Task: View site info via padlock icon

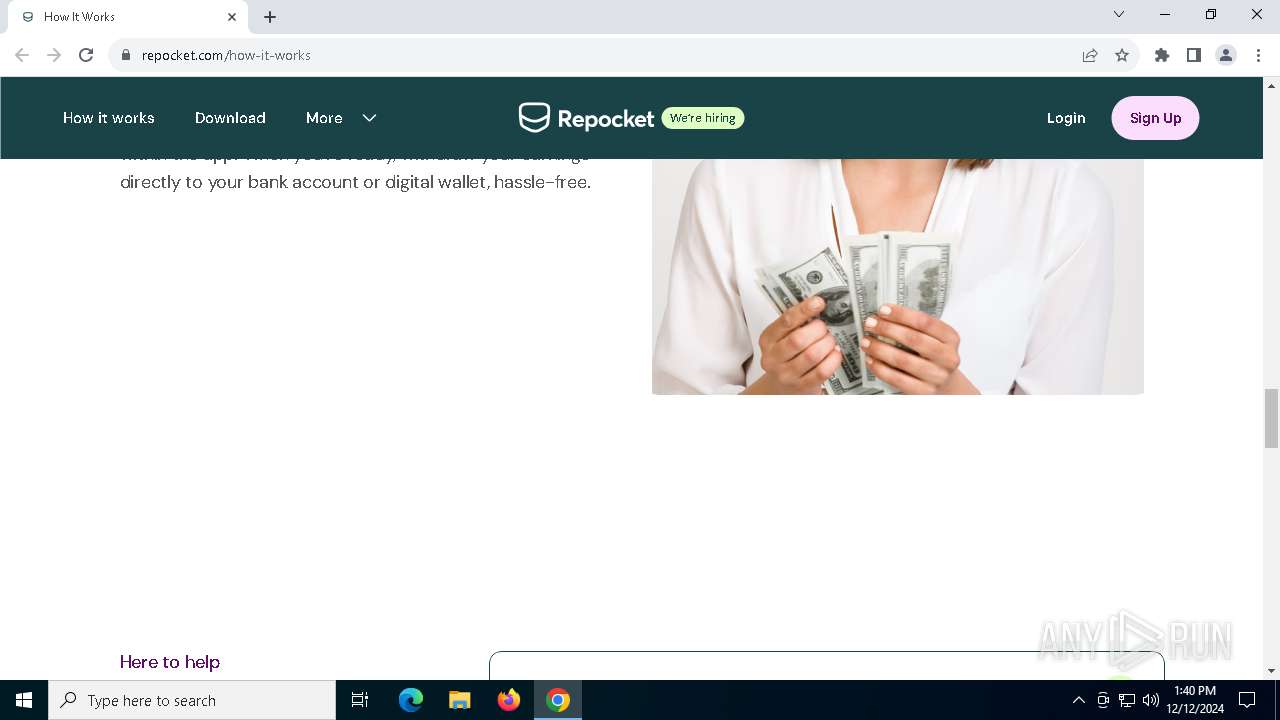Action: pyautogui.click(x=126, y=55)
